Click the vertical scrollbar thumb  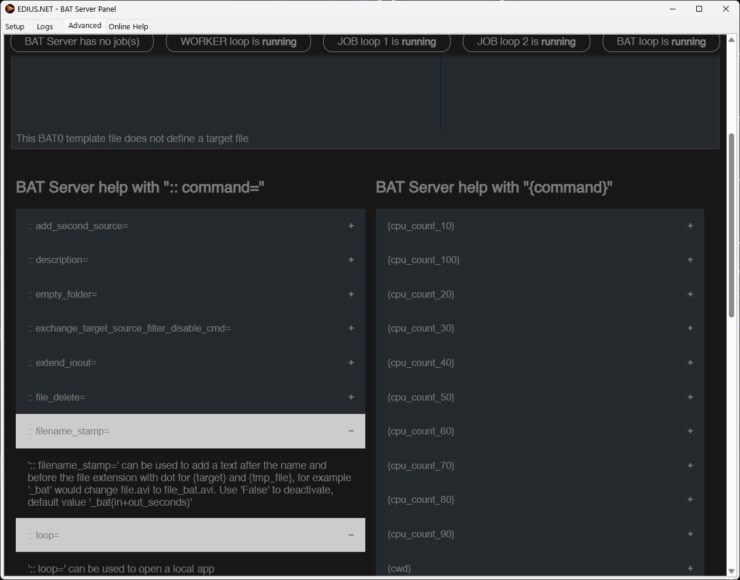click(x=732, y=225)
